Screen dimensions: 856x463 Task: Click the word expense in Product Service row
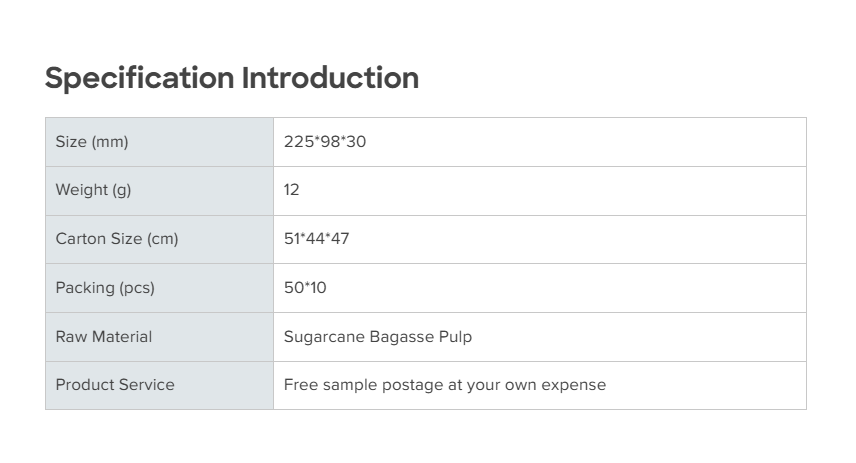coord(573,385)
